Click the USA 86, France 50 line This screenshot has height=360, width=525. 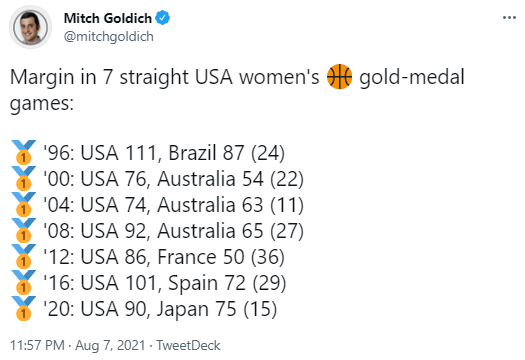pyautogui.click(x=164, y=257)
